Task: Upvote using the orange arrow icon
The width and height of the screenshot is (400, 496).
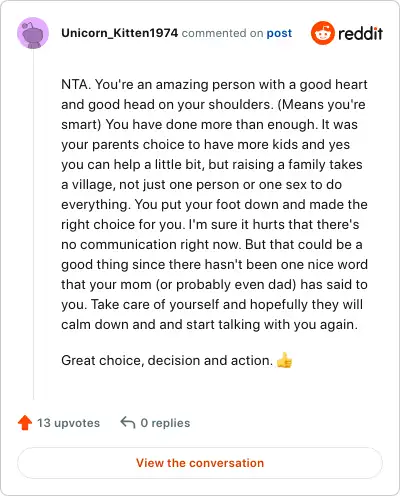Action: point(25,423)
